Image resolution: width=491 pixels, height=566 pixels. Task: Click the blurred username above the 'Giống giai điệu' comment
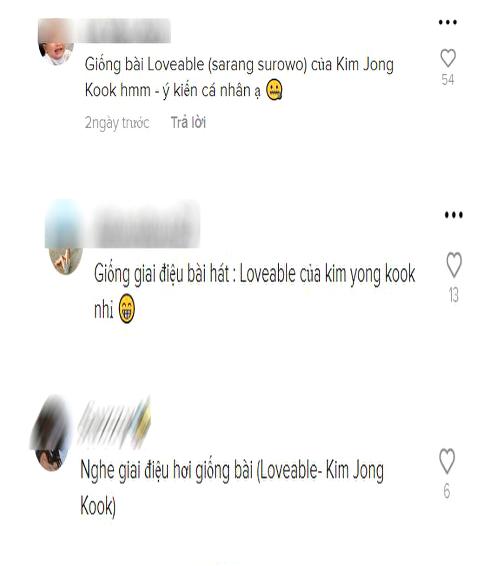(x=144, y=225)
